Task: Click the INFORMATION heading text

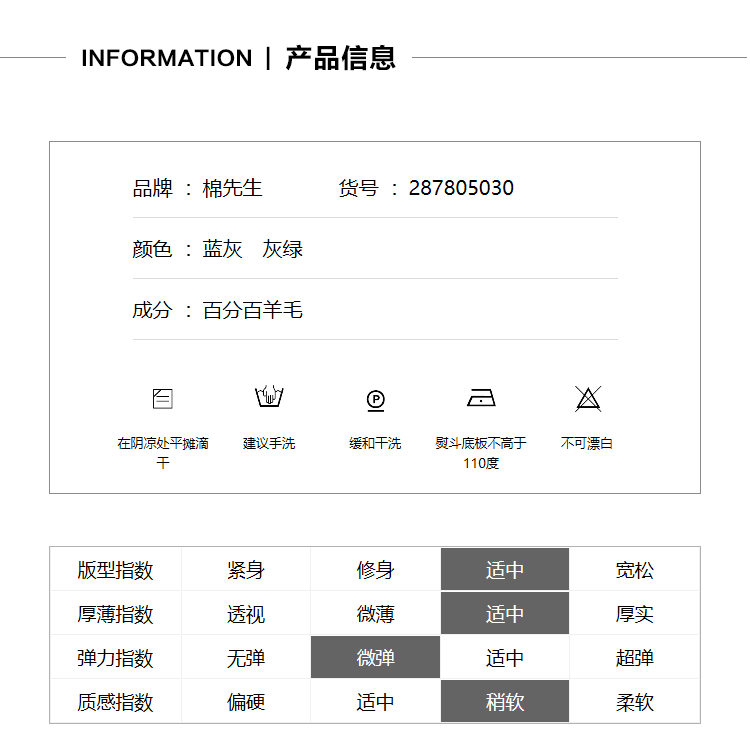Action: click(x=166, y=58)
